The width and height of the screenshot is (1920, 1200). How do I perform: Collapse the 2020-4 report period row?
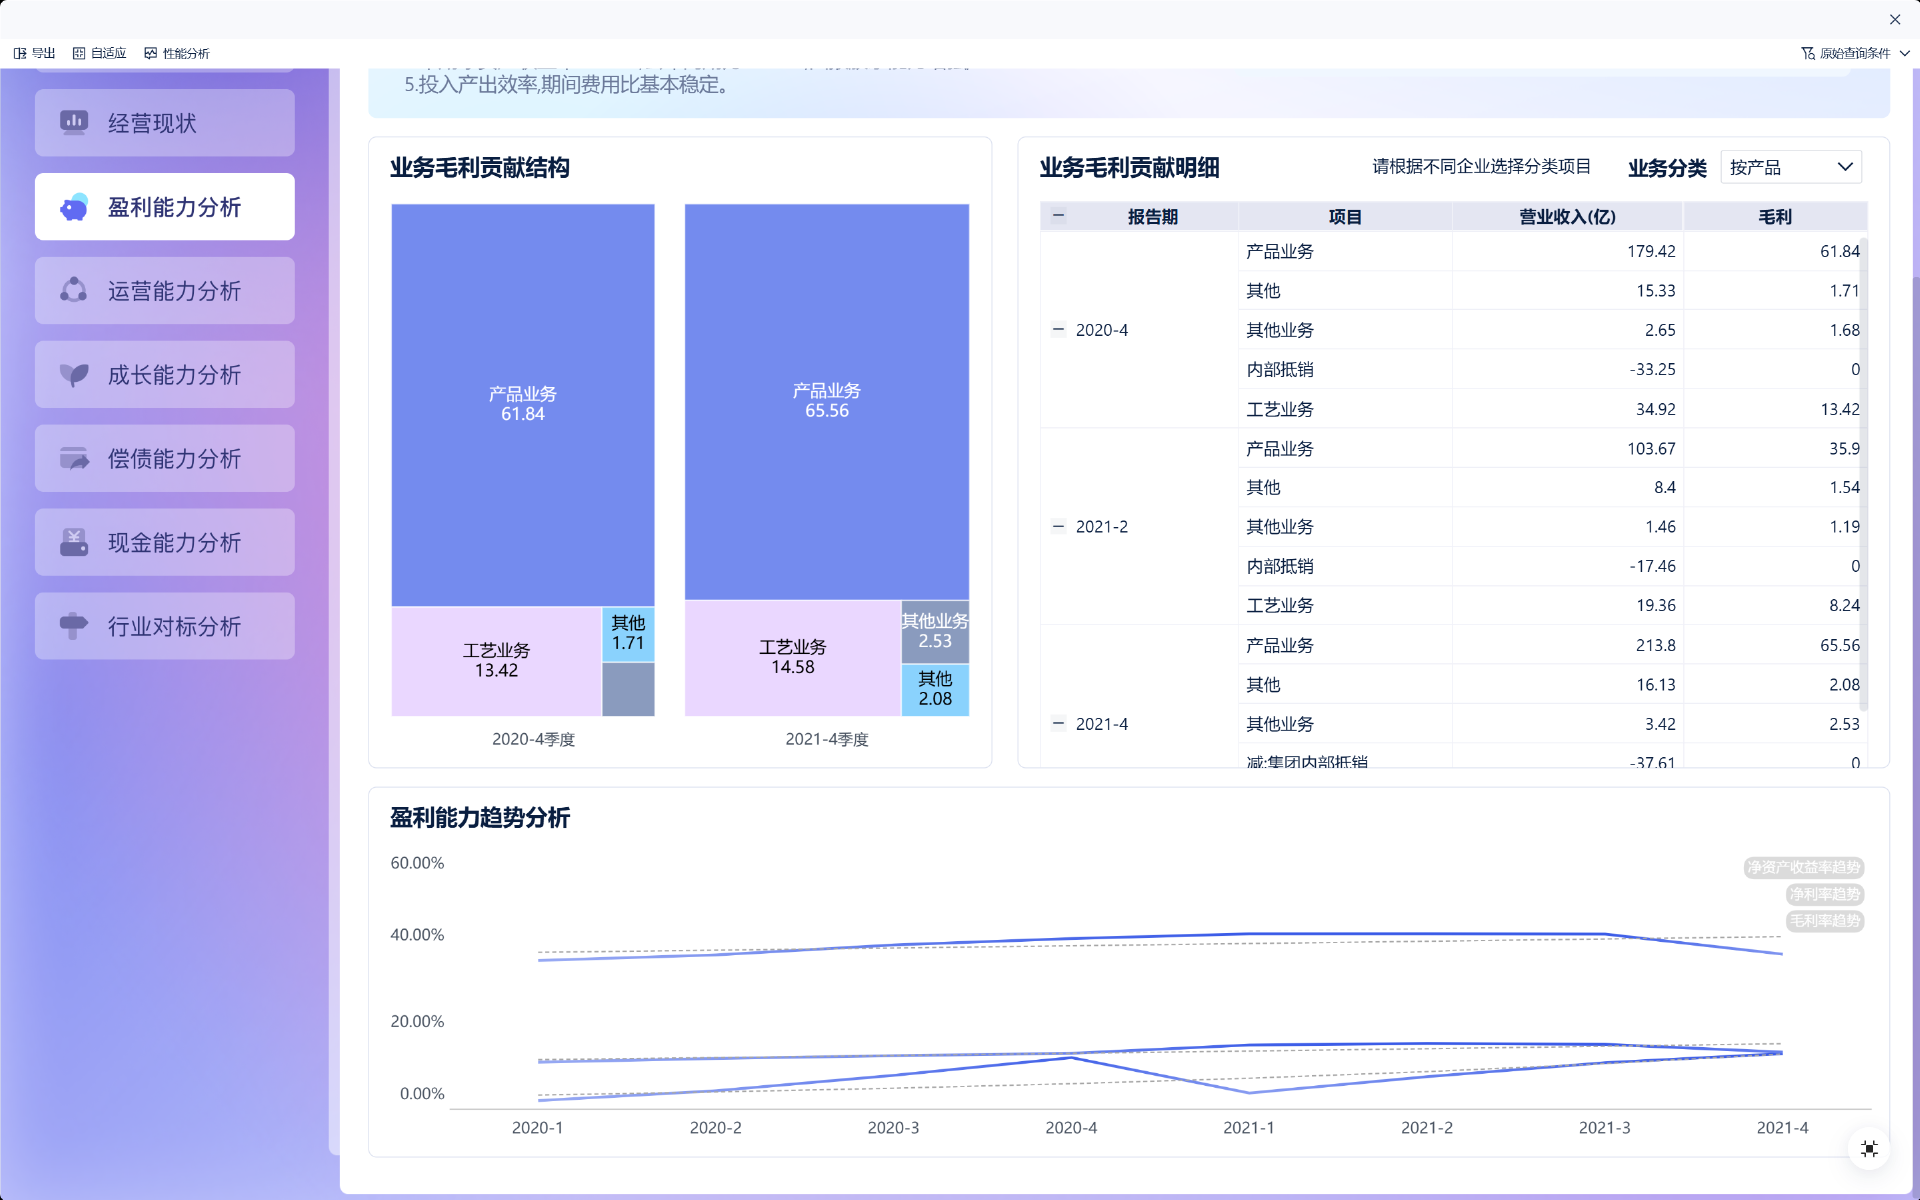pyautogui.click(x=1058, y=329)
